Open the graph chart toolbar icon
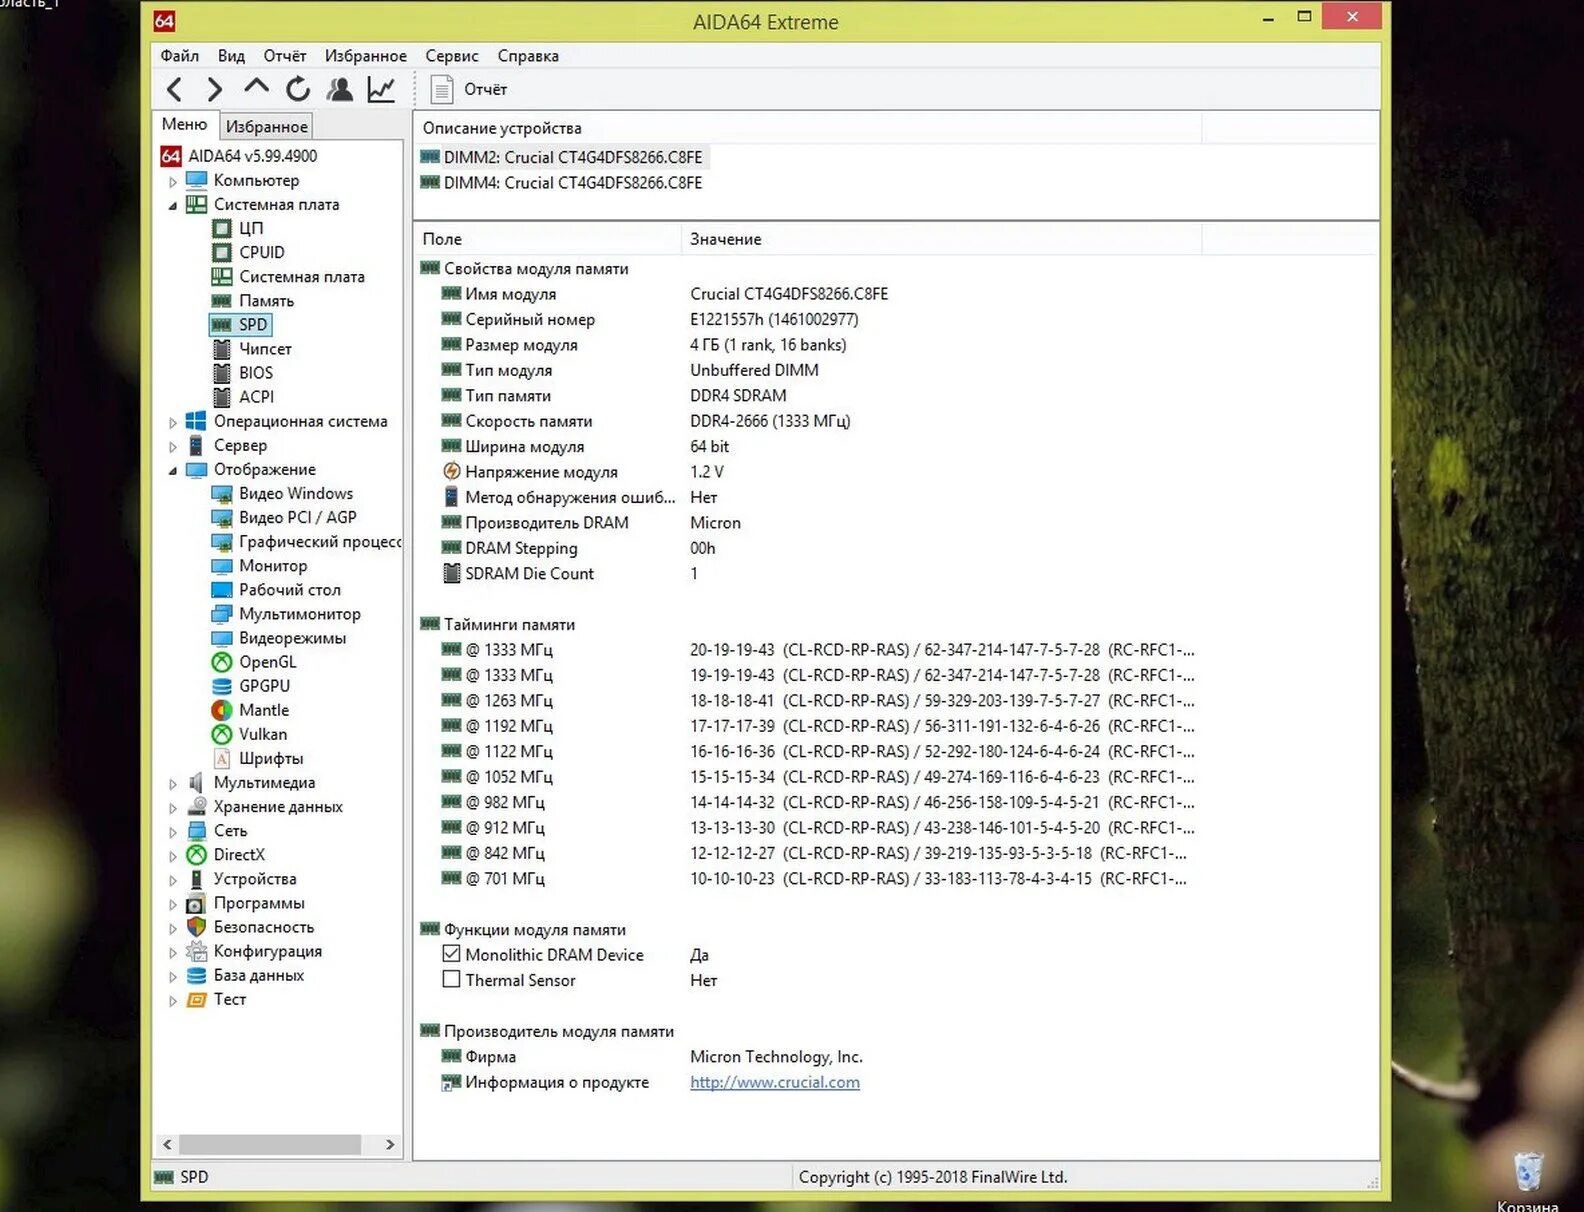The image size is (1584, 1212). click(381, 90)
